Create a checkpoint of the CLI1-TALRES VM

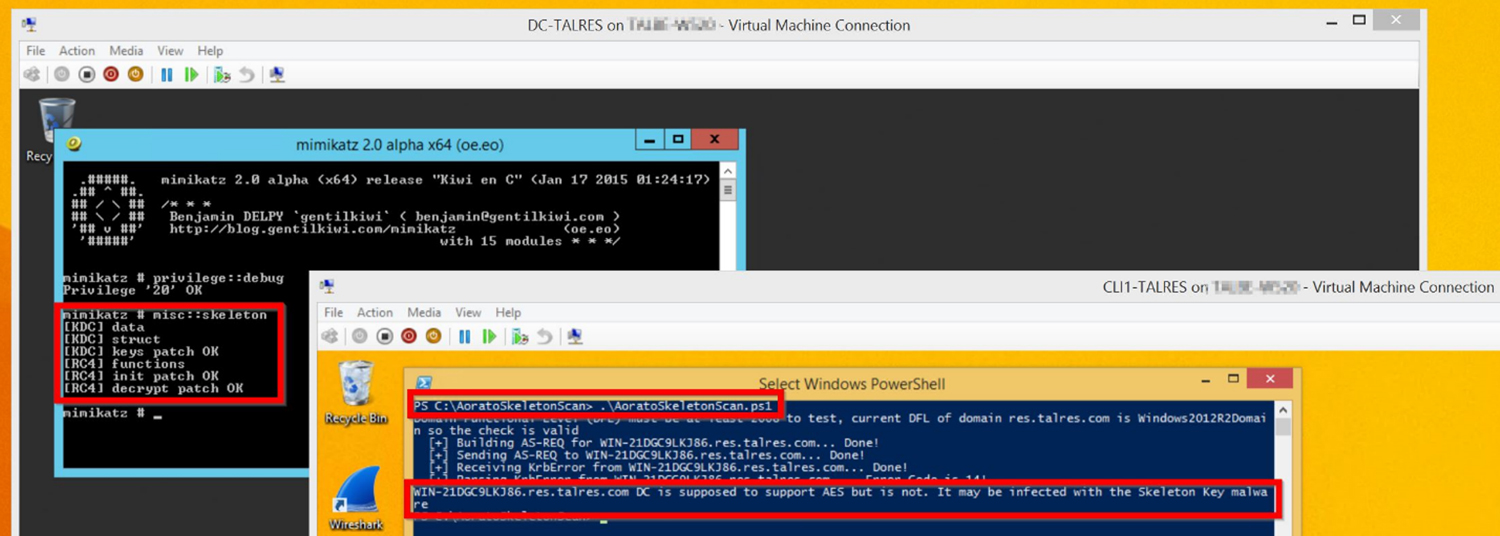click(x=520, y=336)
